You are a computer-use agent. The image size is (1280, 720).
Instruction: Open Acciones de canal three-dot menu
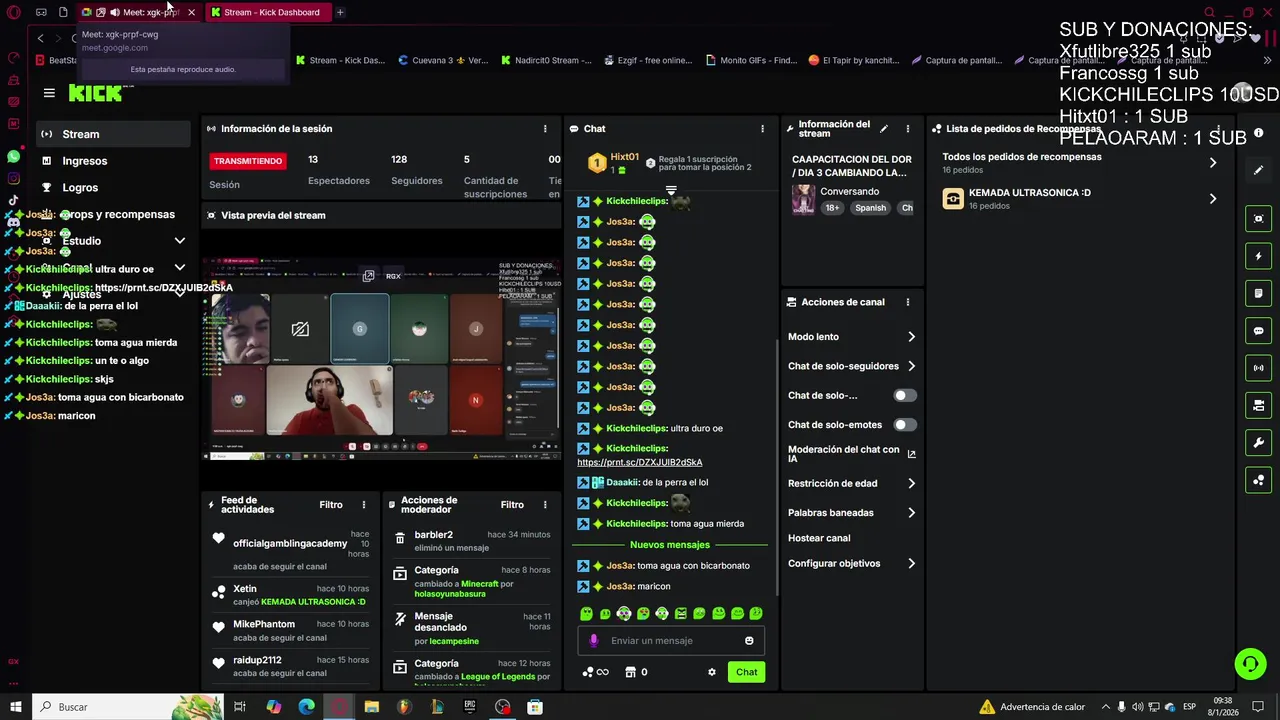pyautogui.click(x=908, y=302)
